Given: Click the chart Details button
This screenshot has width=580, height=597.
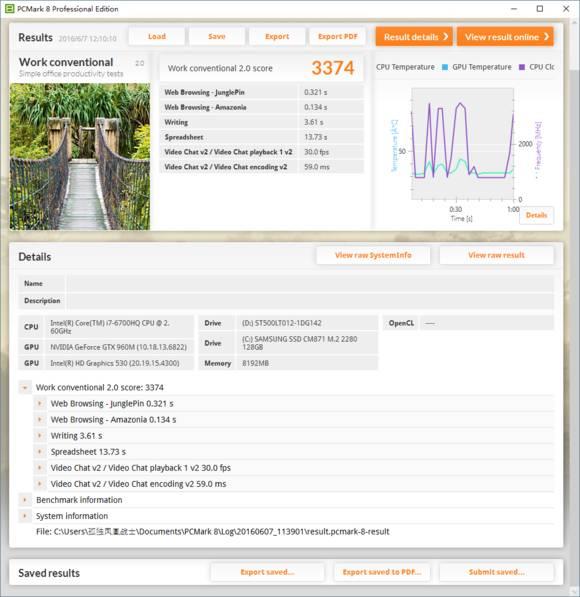Looking at the screenshot, I should (x=537, y=215).
